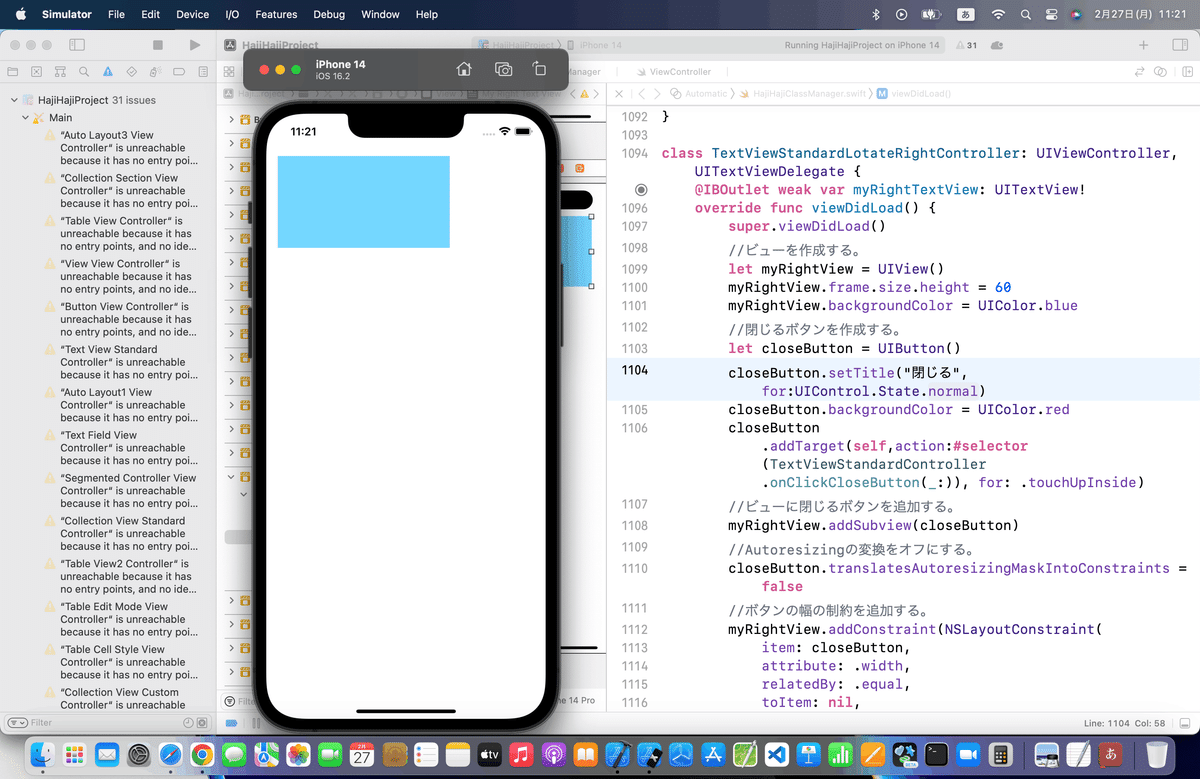Open the Report navigator
1200x779 pixels.
pos(203,72)
